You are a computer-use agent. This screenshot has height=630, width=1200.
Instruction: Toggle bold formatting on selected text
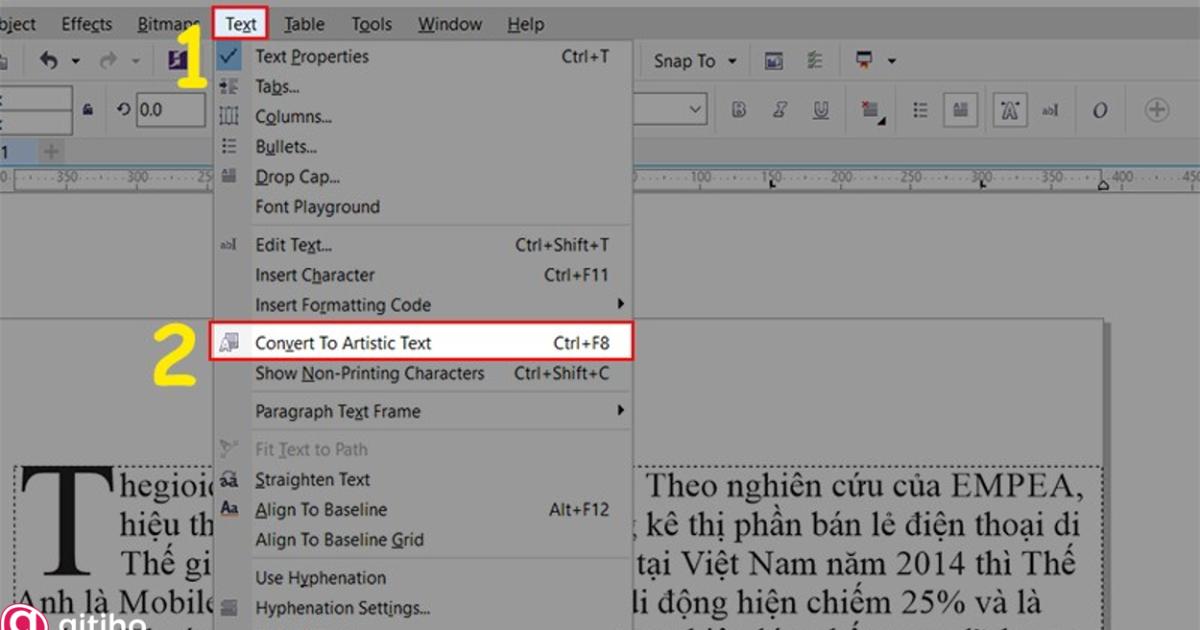coord(738,109)
